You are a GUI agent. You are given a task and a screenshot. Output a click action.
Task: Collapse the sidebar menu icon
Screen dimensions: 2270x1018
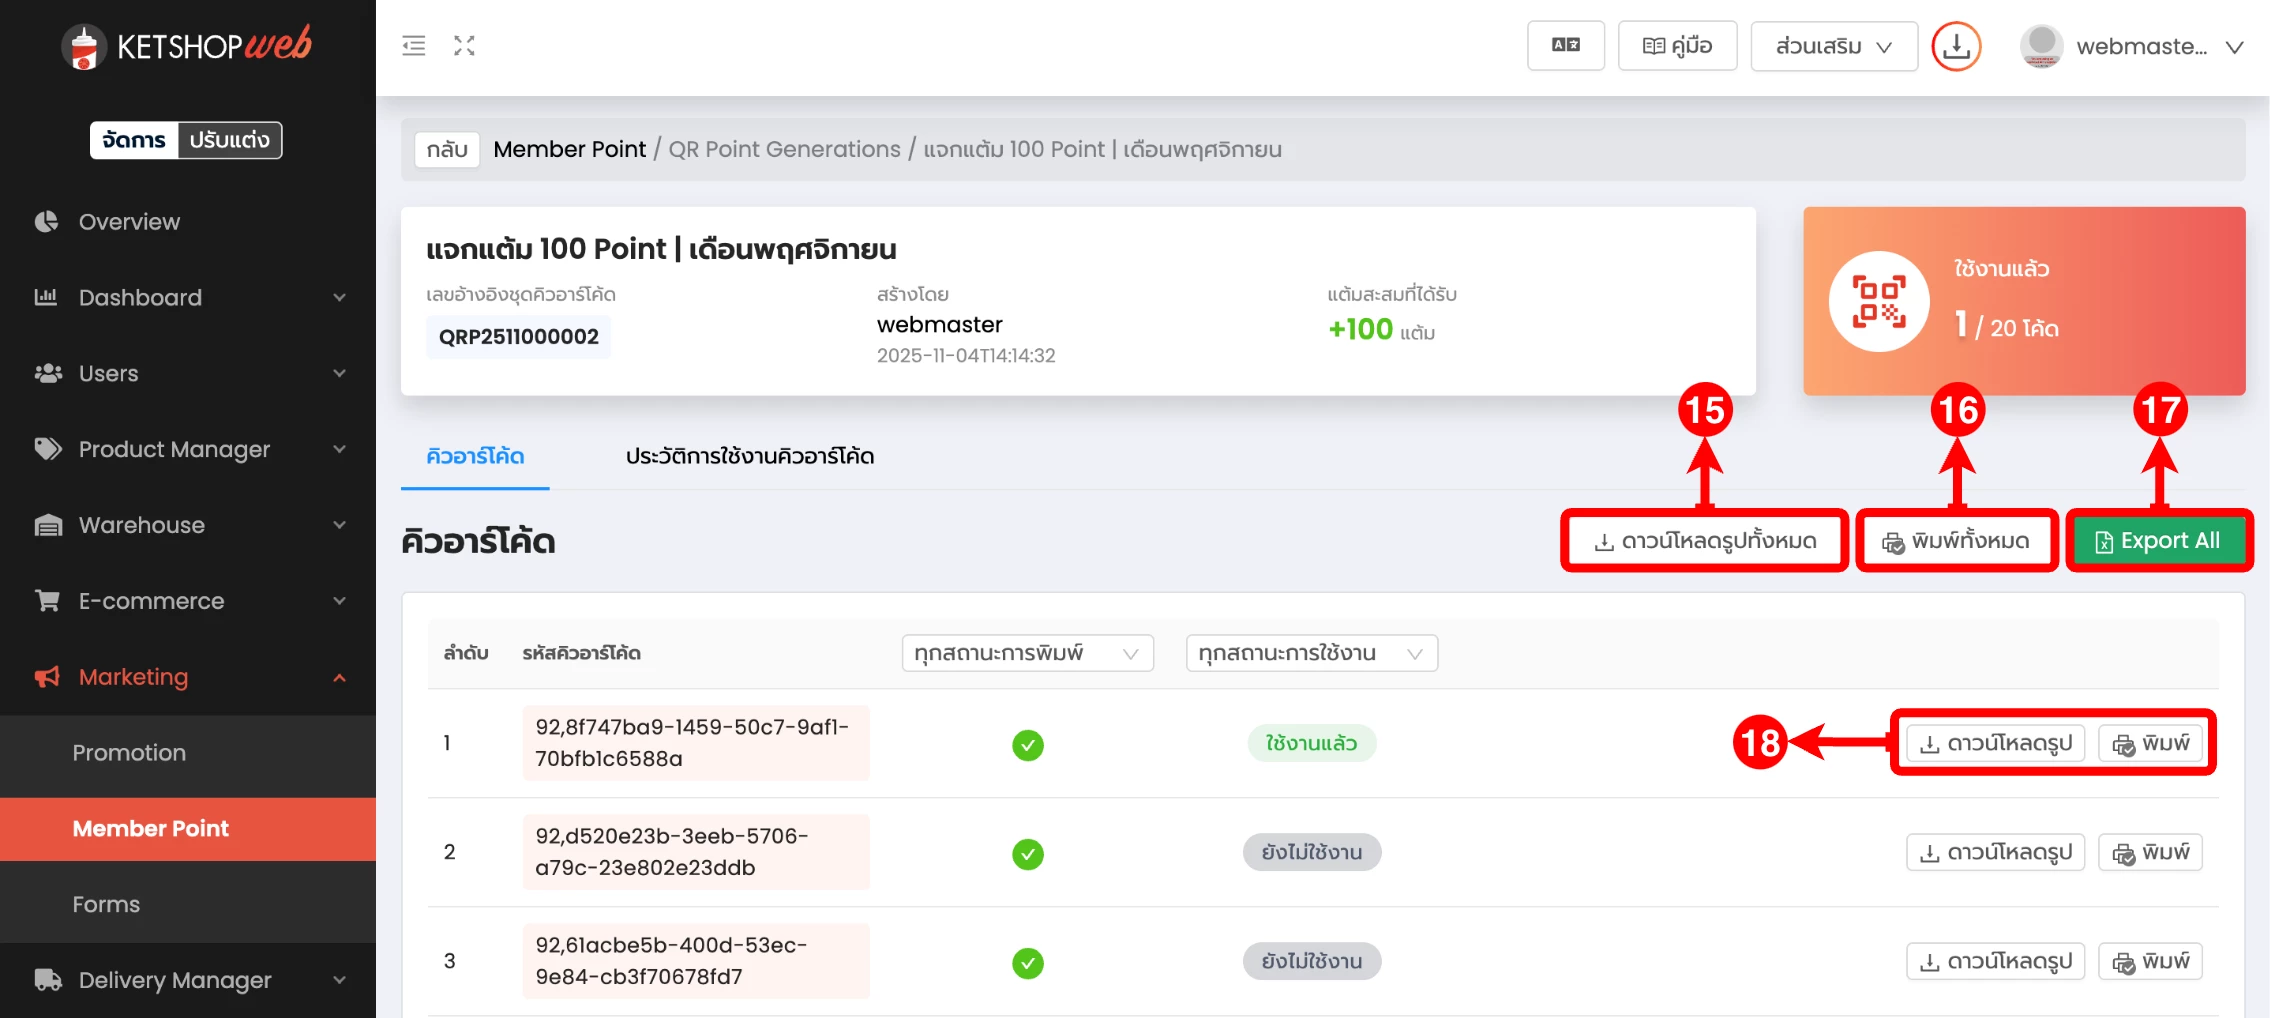pos(414,46)
